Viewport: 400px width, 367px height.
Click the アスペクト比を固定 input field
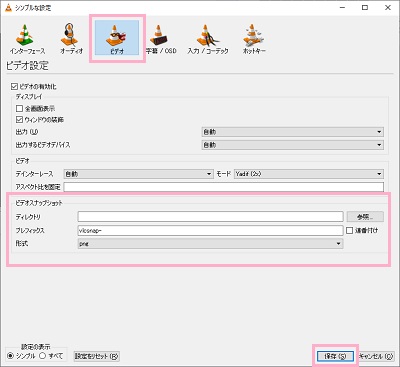pyautogui.click(x=224, y=187)
